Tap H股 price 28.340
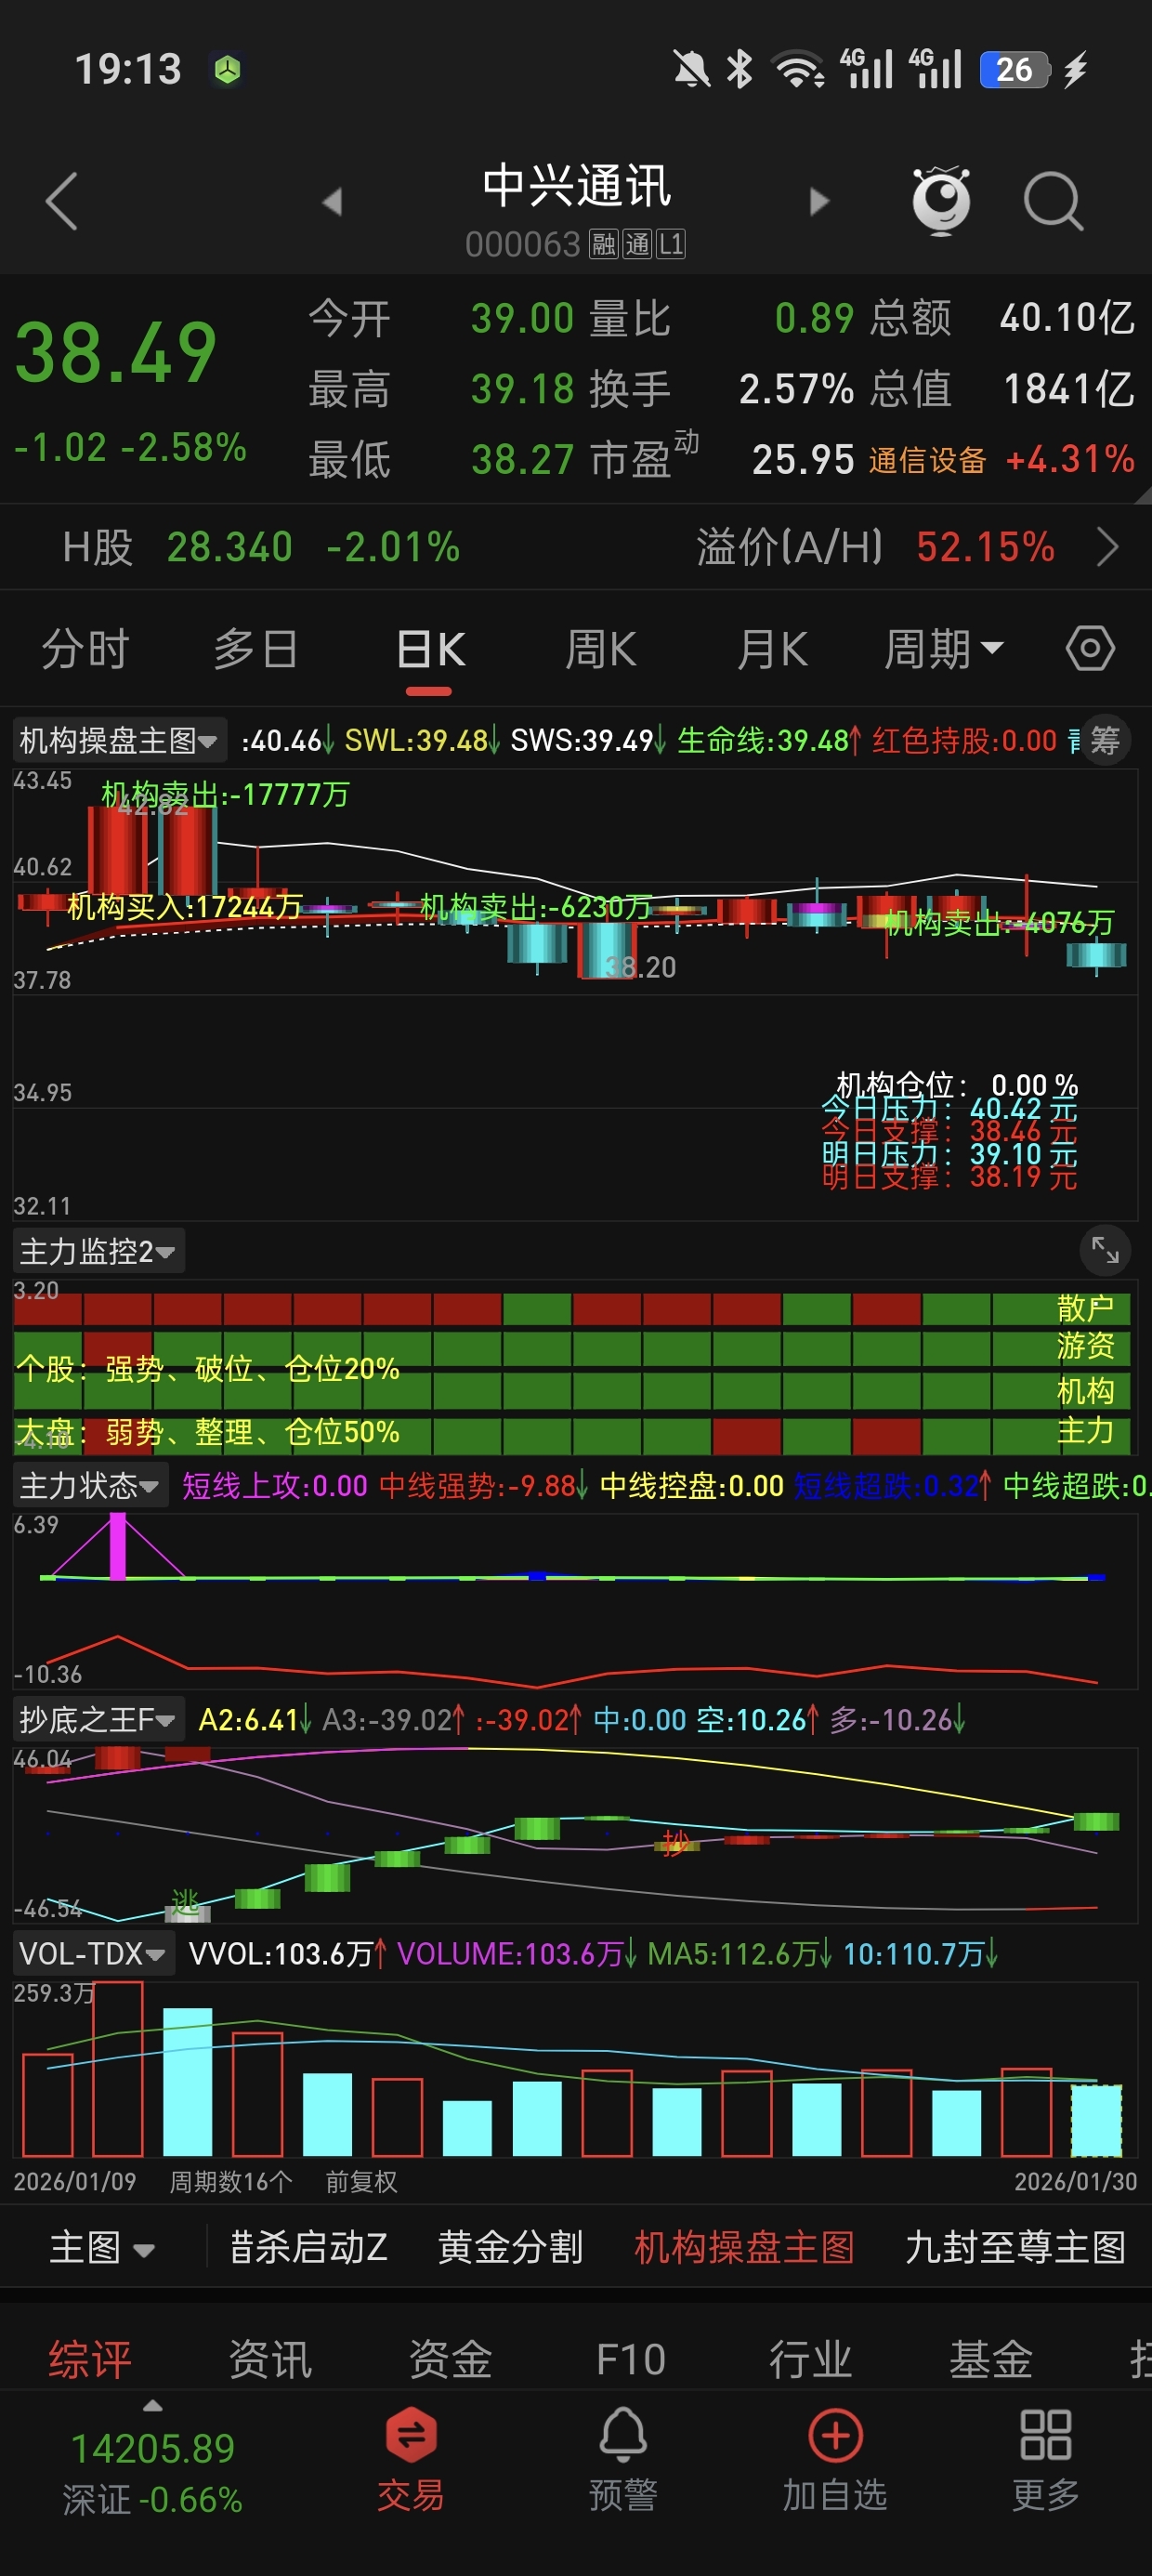The height and width of the screenshot is (2576, 1152). pos(229,547)
